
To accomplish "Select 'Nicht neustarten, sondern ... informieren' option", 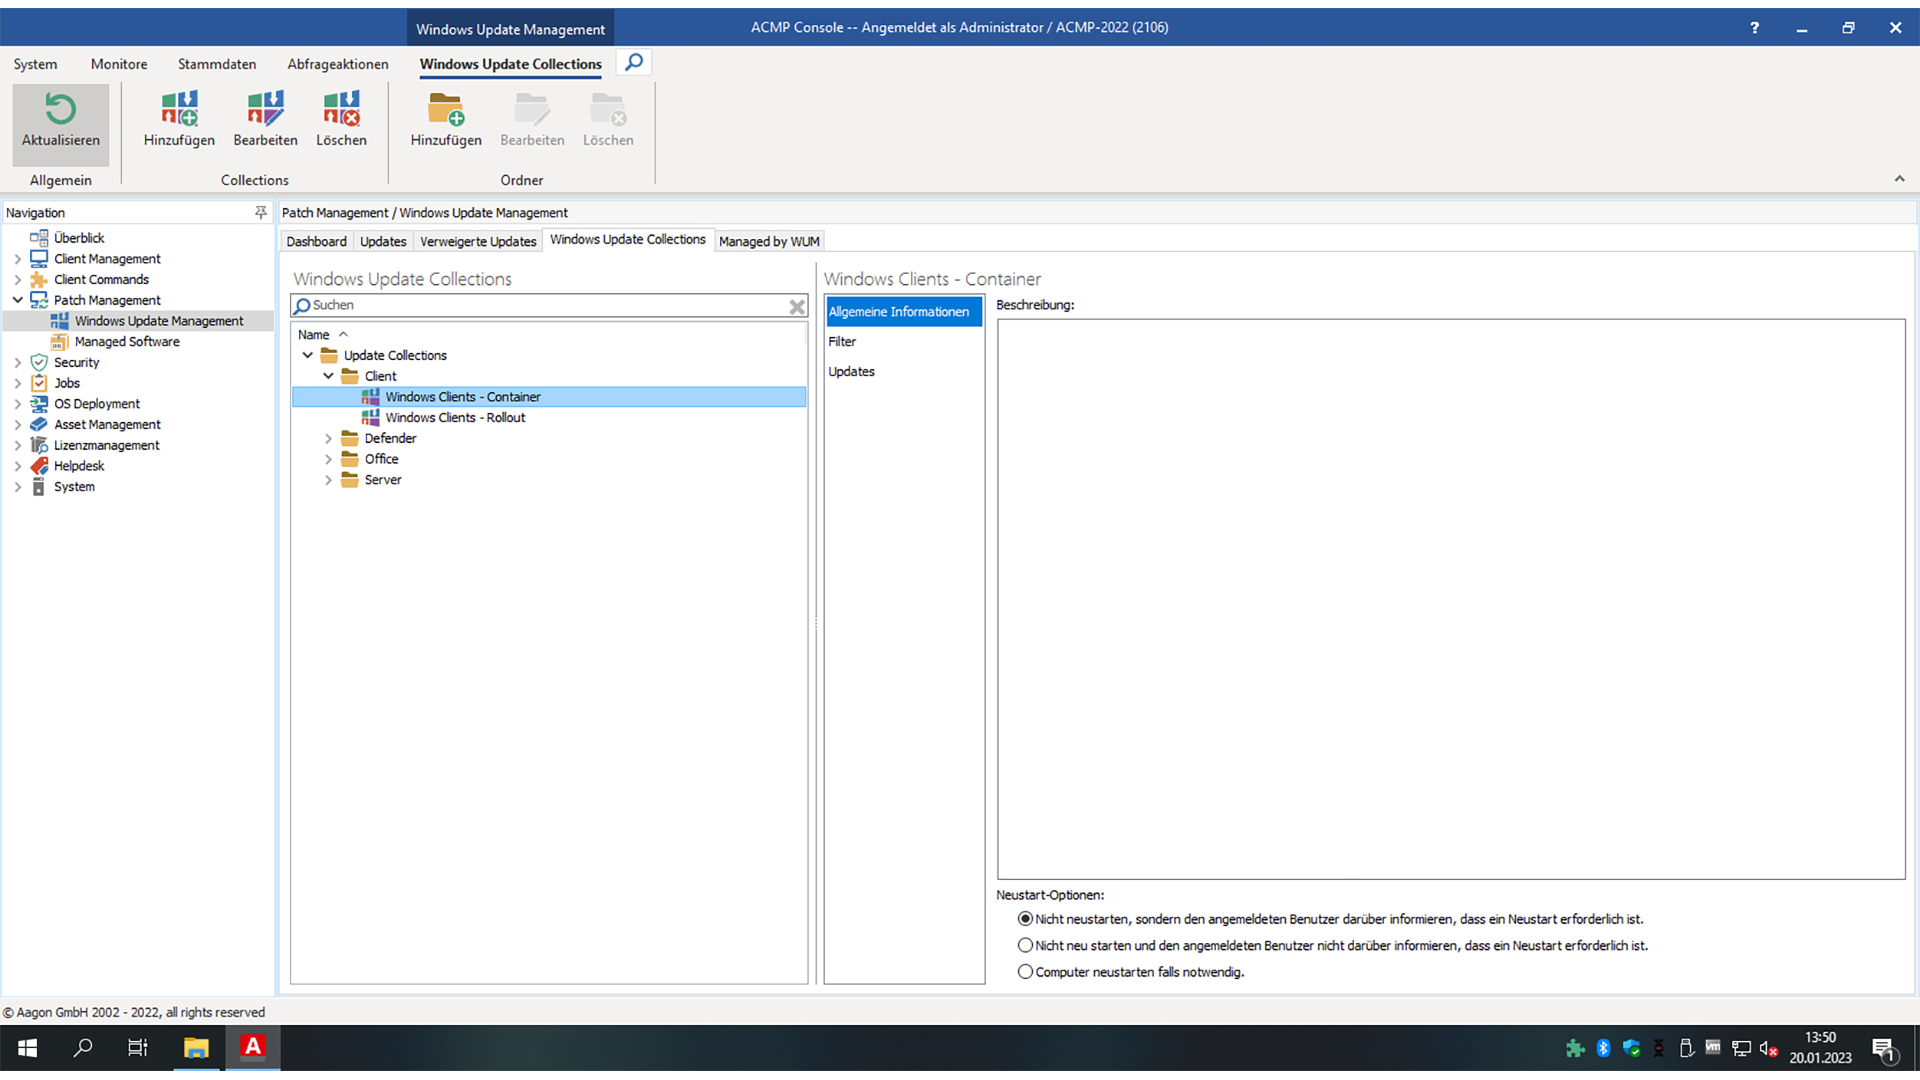I will [x=1025, y=919].
